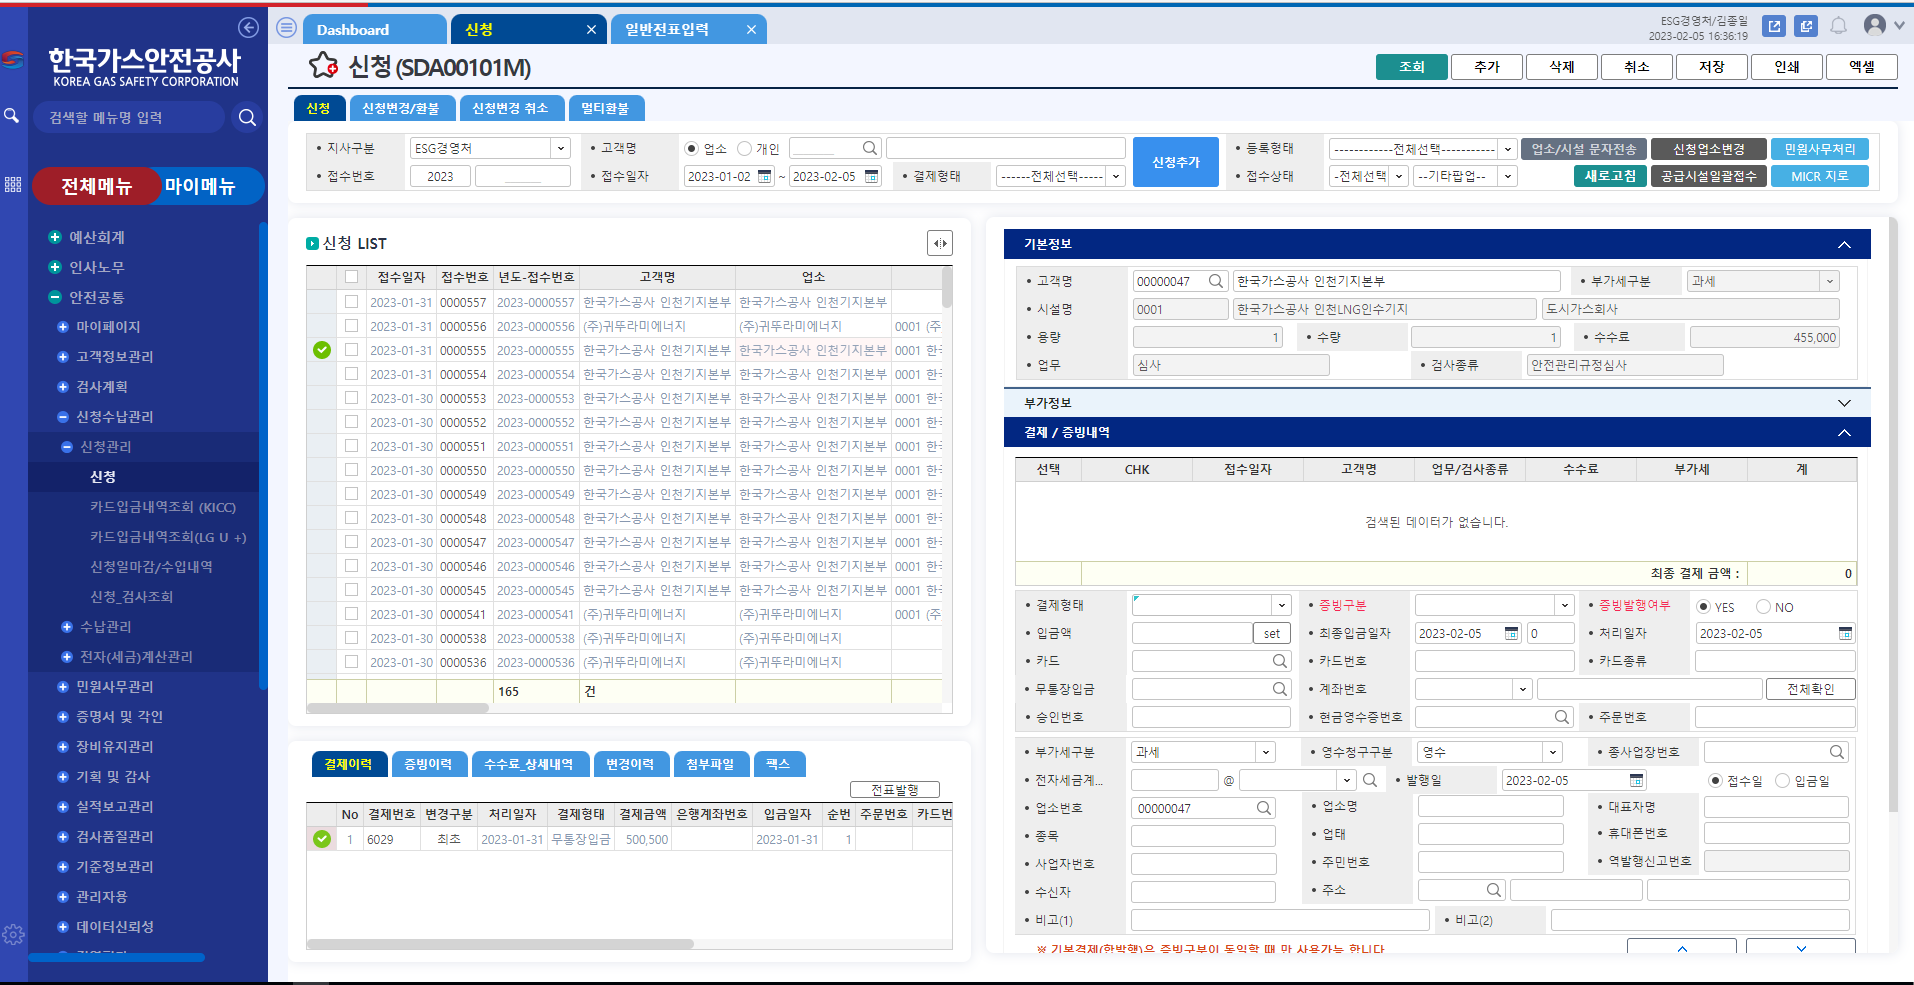This screenshot has width=1914, height=985.
Task: Click the hamburger menu icon beside Dashboard tab
Action: click(x=286, y=28)
